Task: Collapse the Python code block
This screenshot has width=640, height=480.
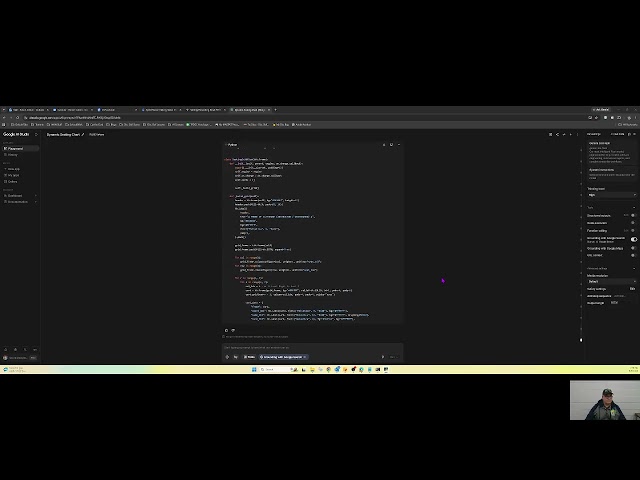Action: [399, 144]
